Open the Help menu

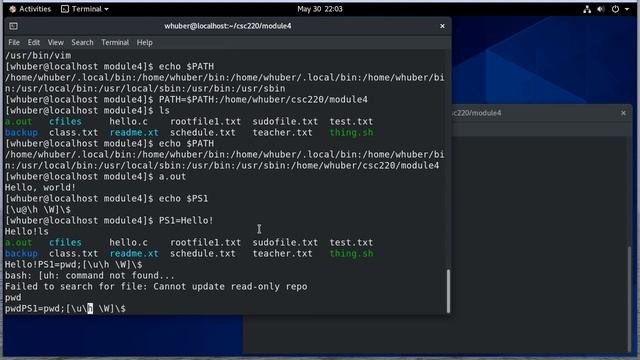coord(144,42)
